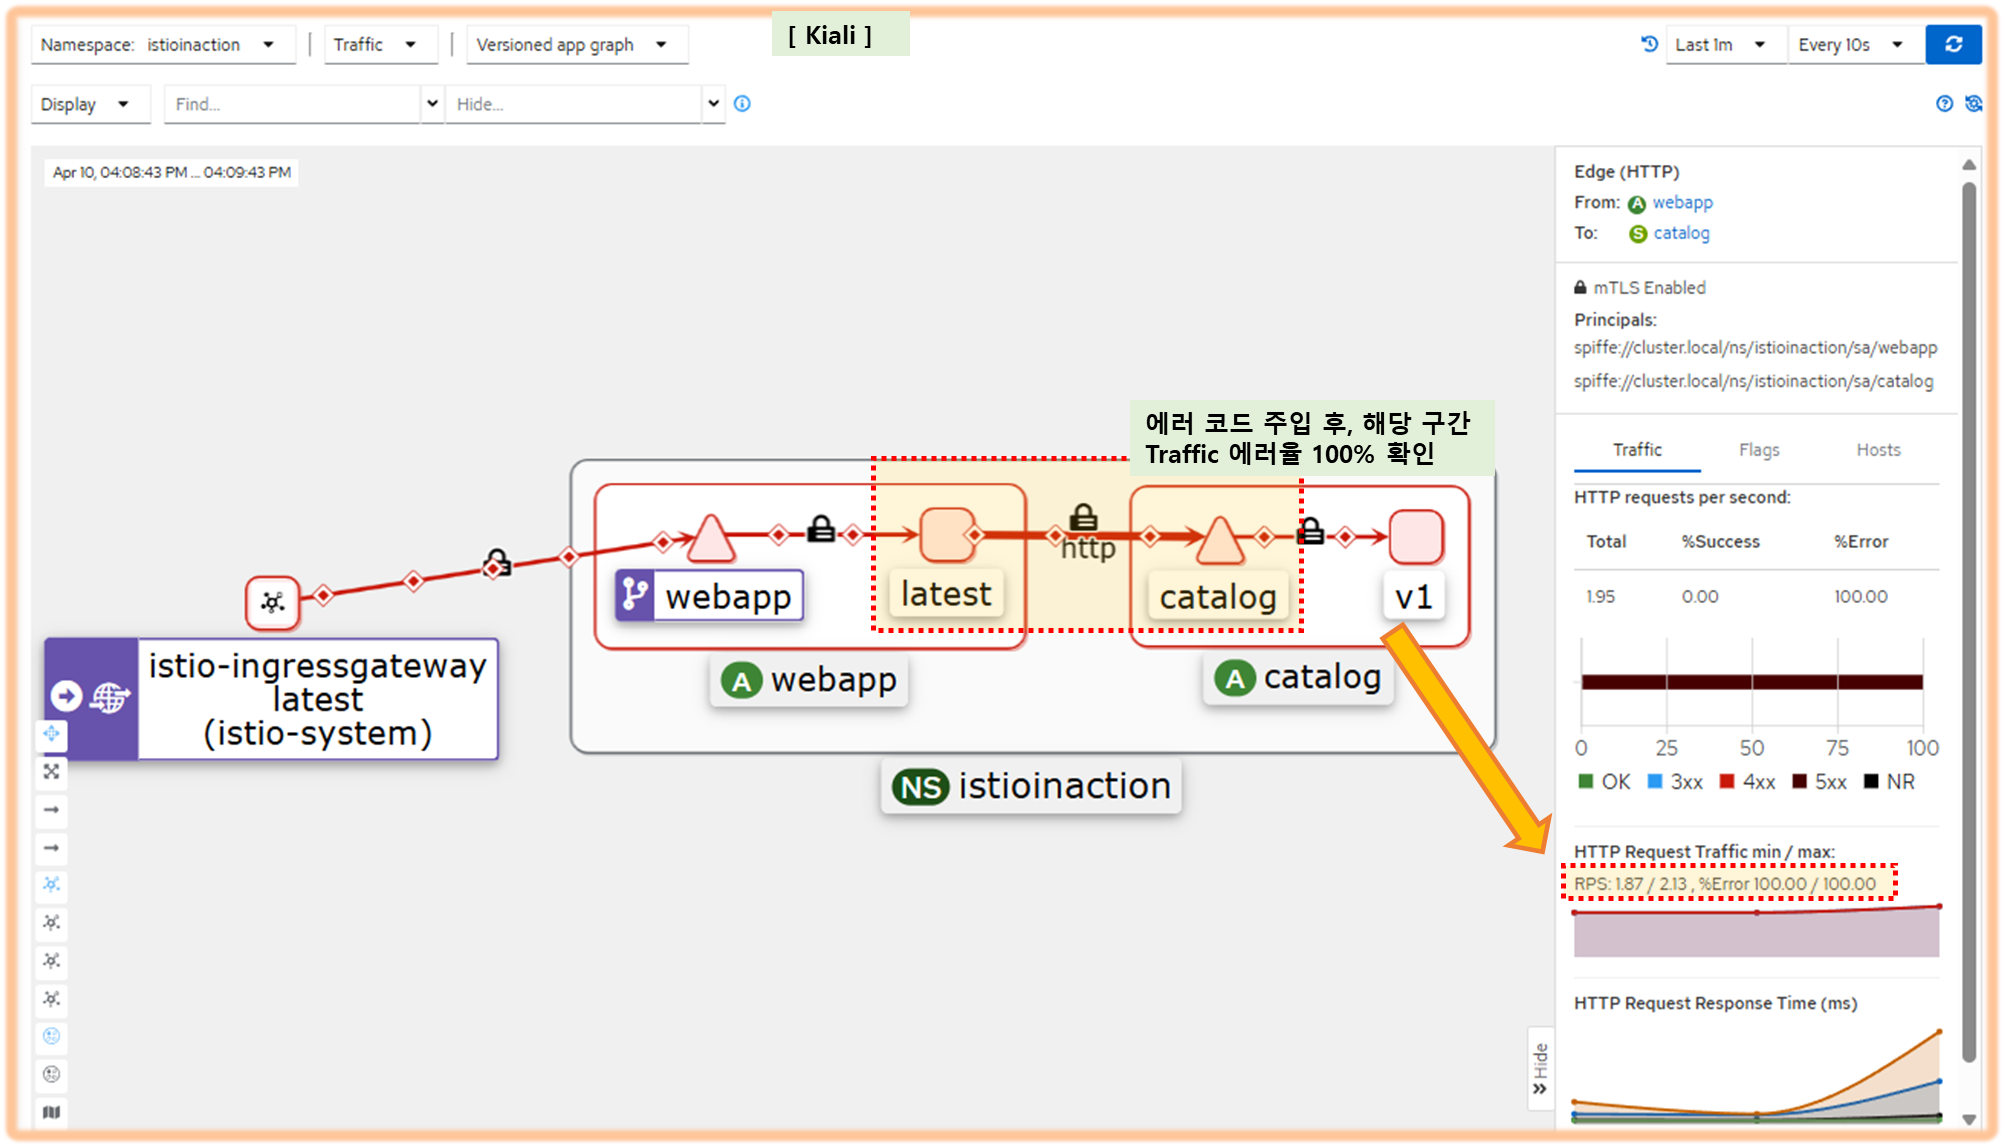Viewport: 2004px width, 1147px height.
Task: Click the 5xx dark red legend swatch
Action: coord(1799,781)
